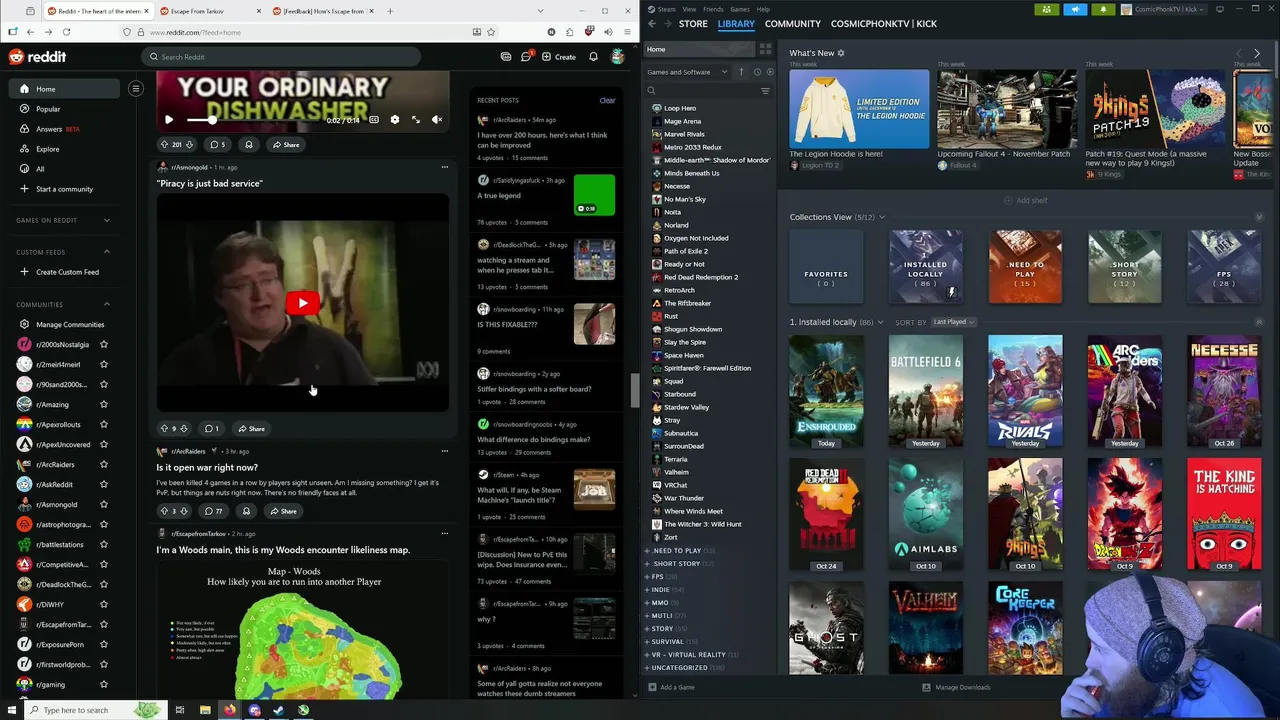Favorite r/battlestations community star
This screenshot has height=720, width=1280.
tap(104, 544)
